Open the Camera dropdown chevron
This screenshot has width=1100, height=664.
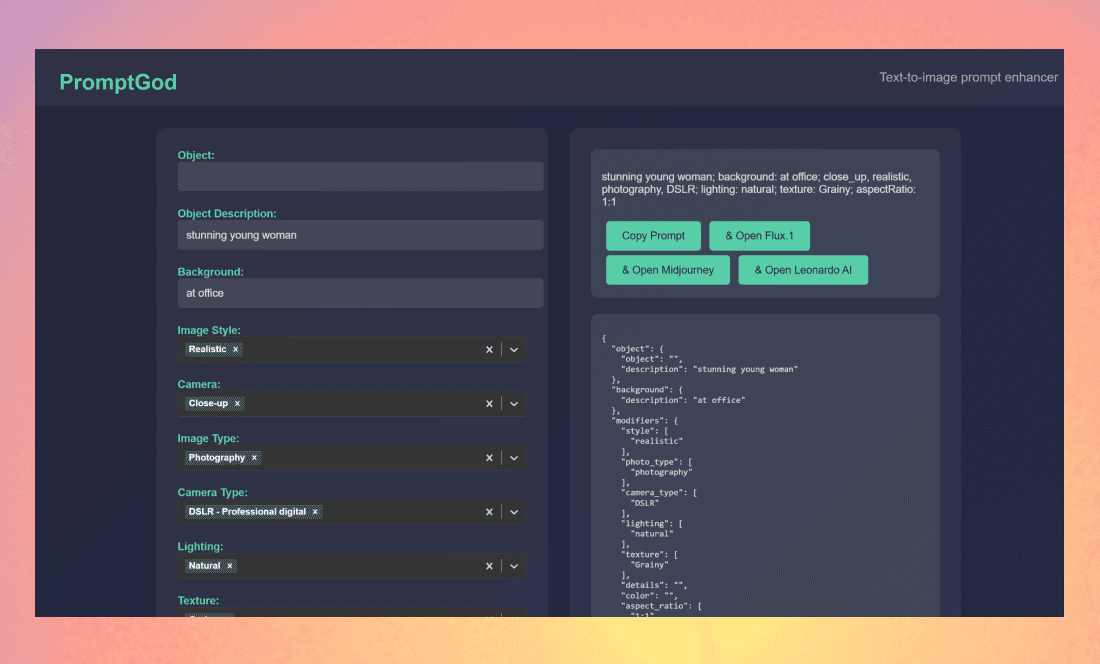coord(514,404)
